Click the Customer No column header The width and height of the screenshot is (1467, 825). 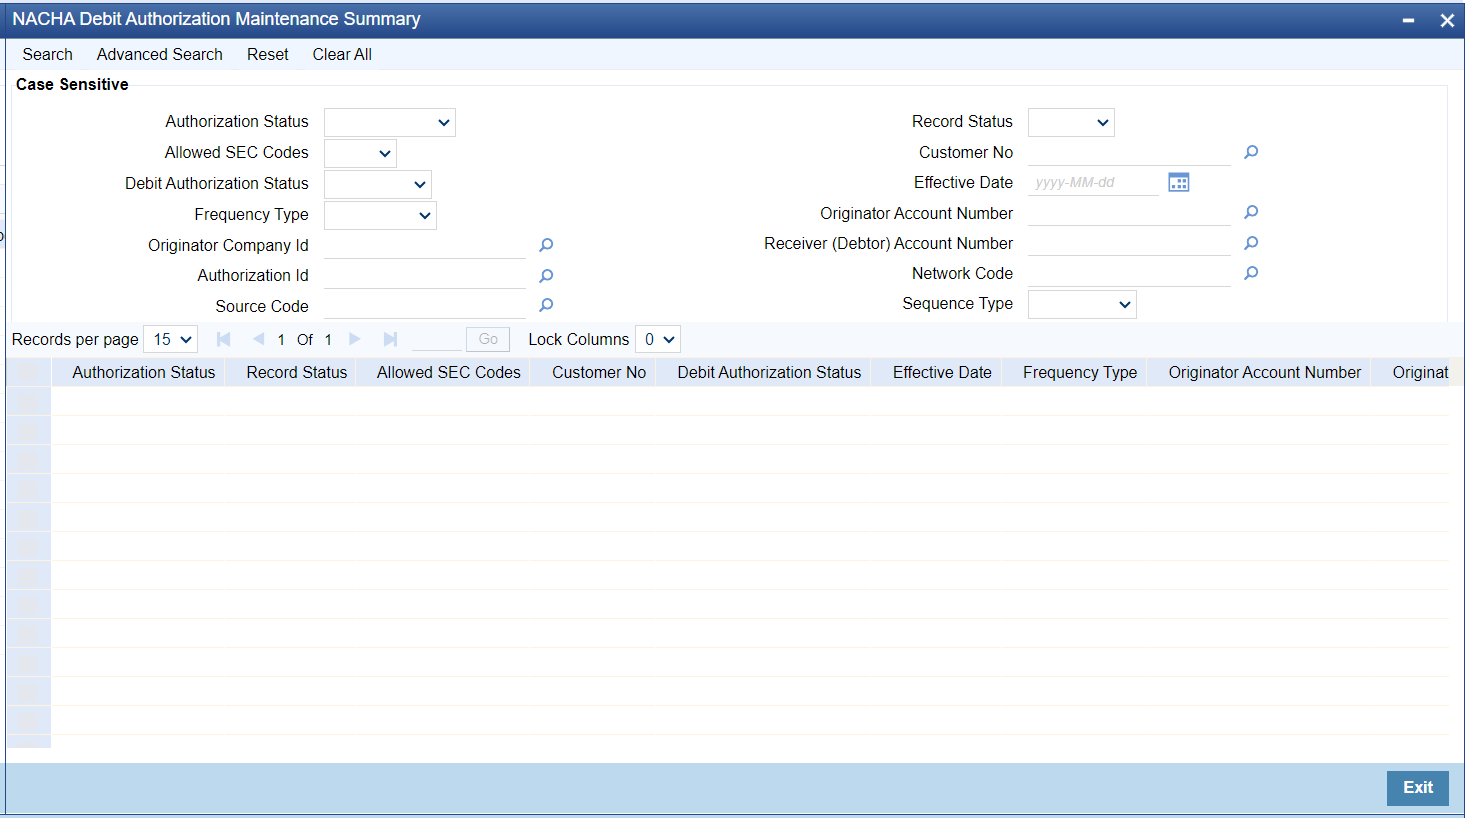tap(599, 372)
